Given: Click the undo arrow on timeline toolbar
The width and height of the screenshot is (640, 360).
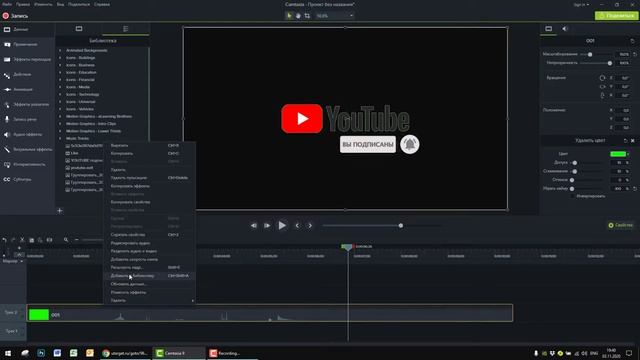Looking at the screenshot, I should 4,240.
